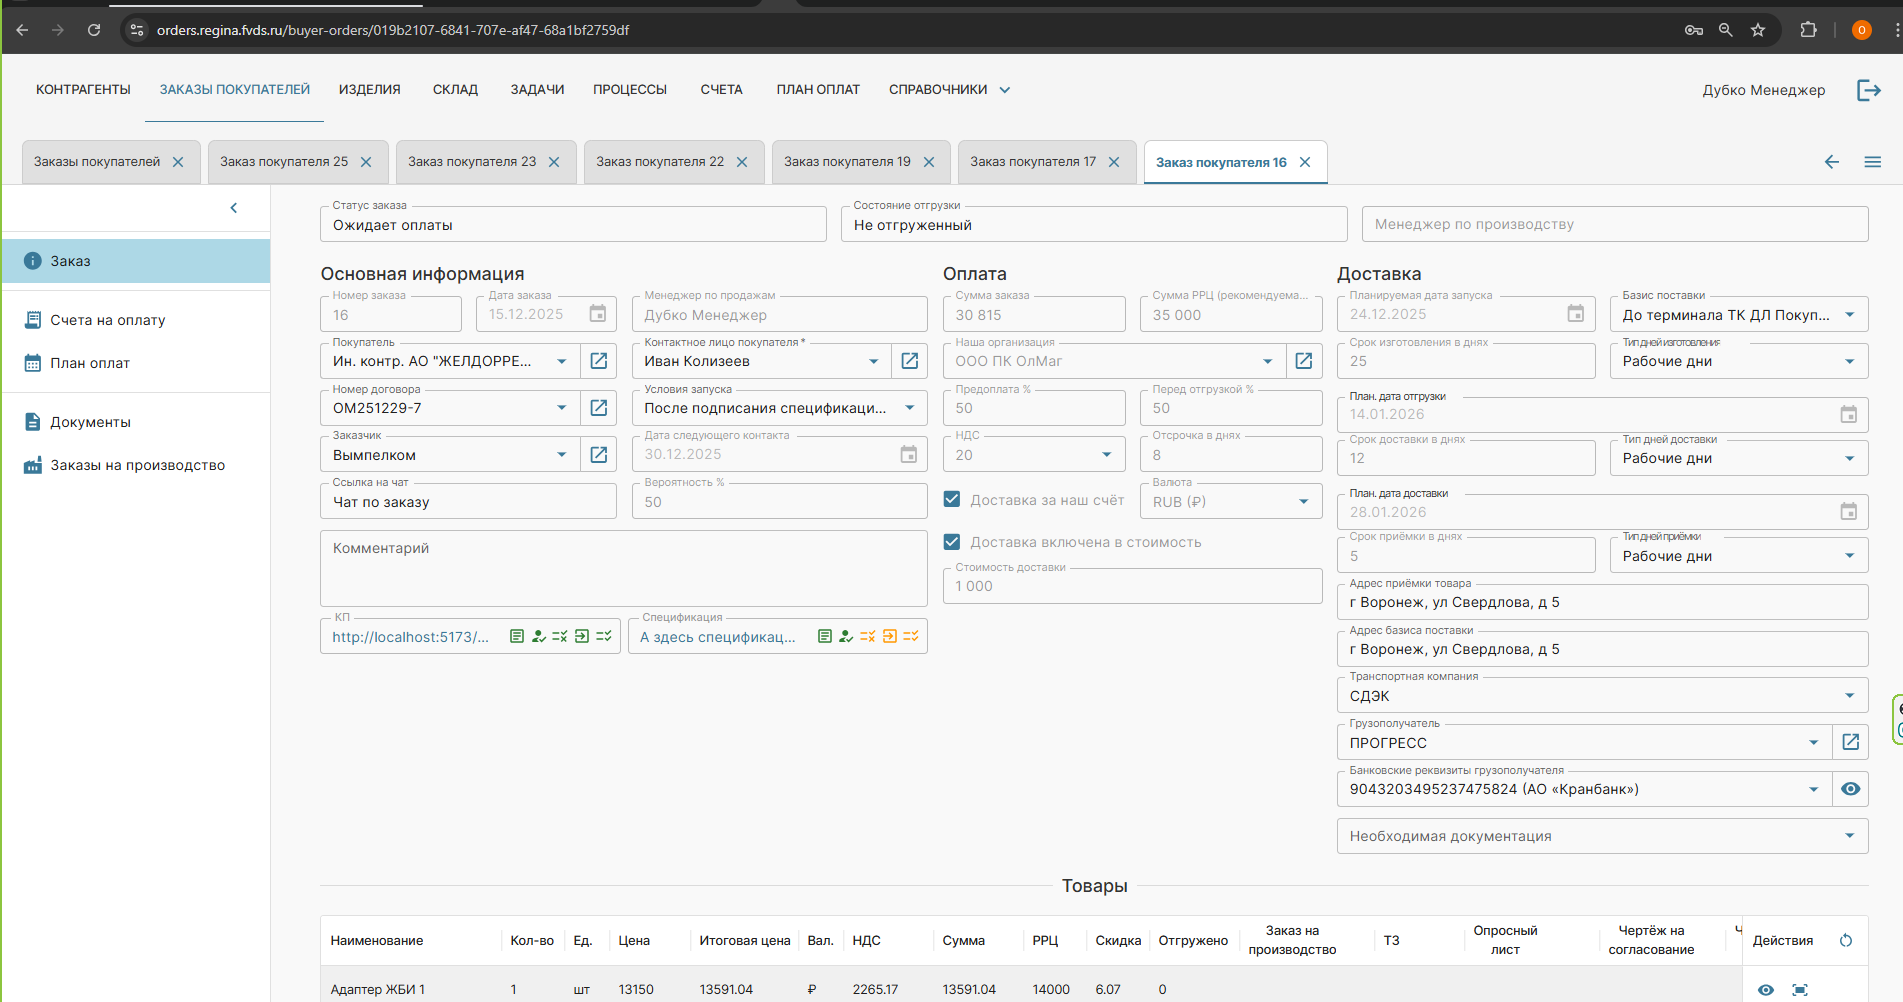This screenshot has height=1002, width=1903.
Task: Open the СКЛАД menu item
Action: [455, 90]
